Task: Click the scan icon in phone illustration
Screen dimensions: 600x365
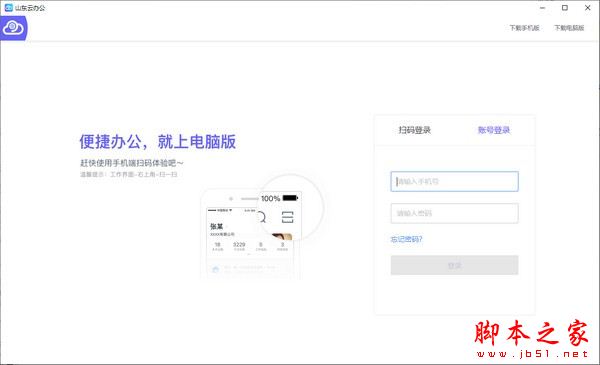Action: [x=287, y=217]
